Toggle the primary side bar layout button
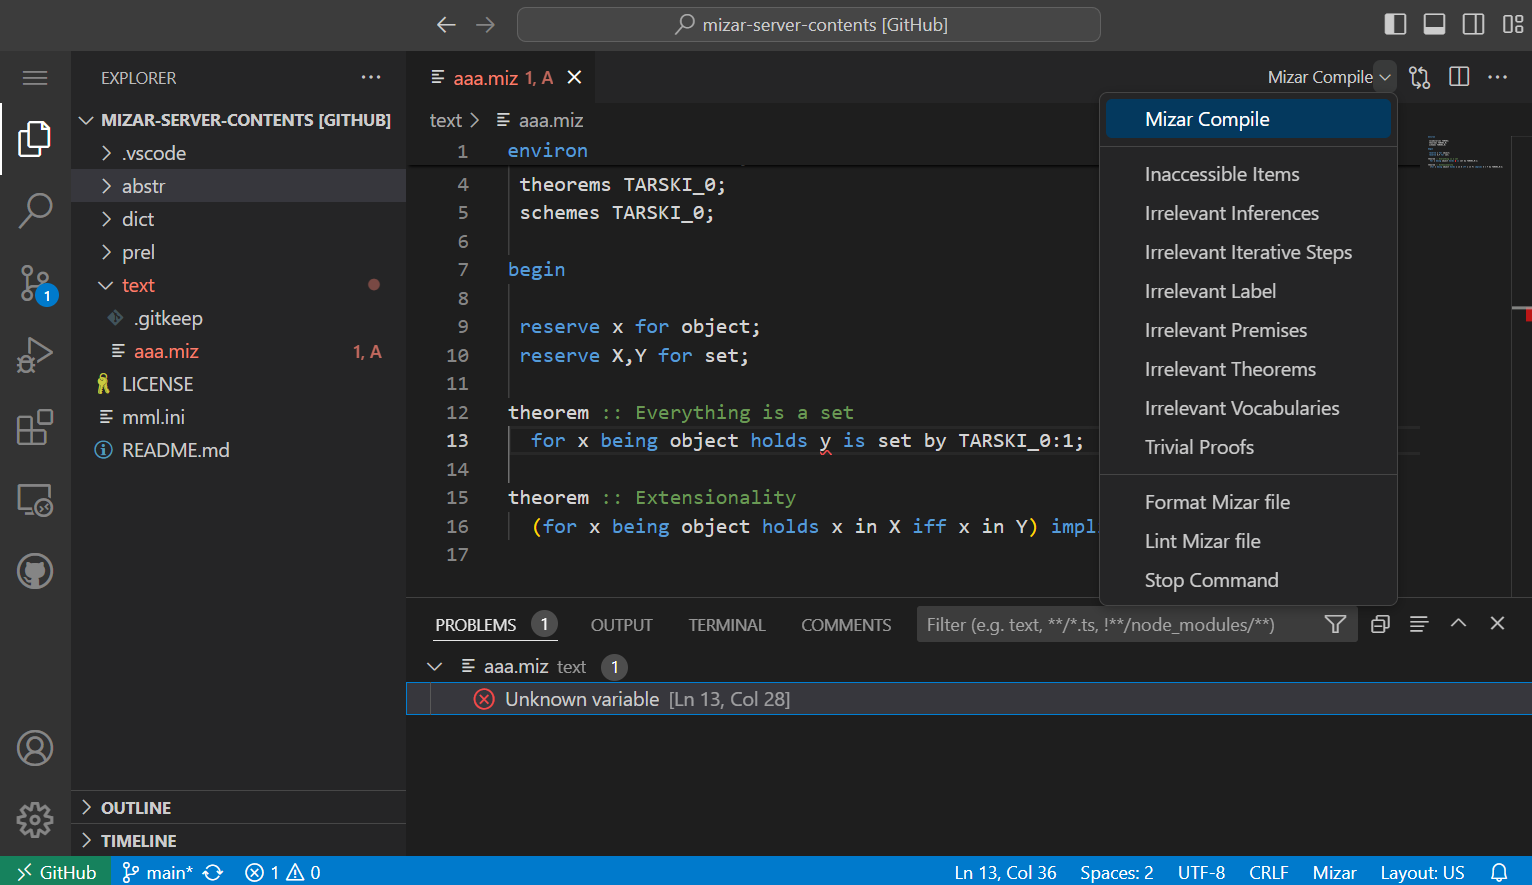 [x=1395, y=24]
